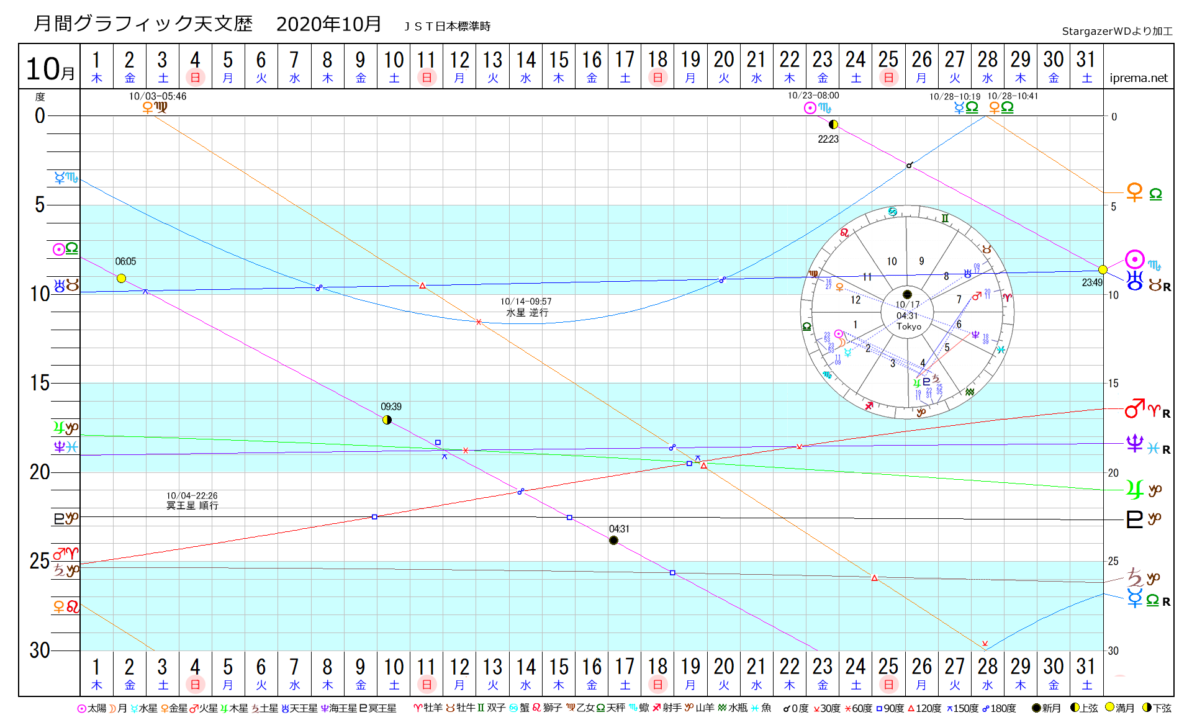Click the 水星 逆行 annotation dated 10/14-09:57

click(x=526, y=306)
